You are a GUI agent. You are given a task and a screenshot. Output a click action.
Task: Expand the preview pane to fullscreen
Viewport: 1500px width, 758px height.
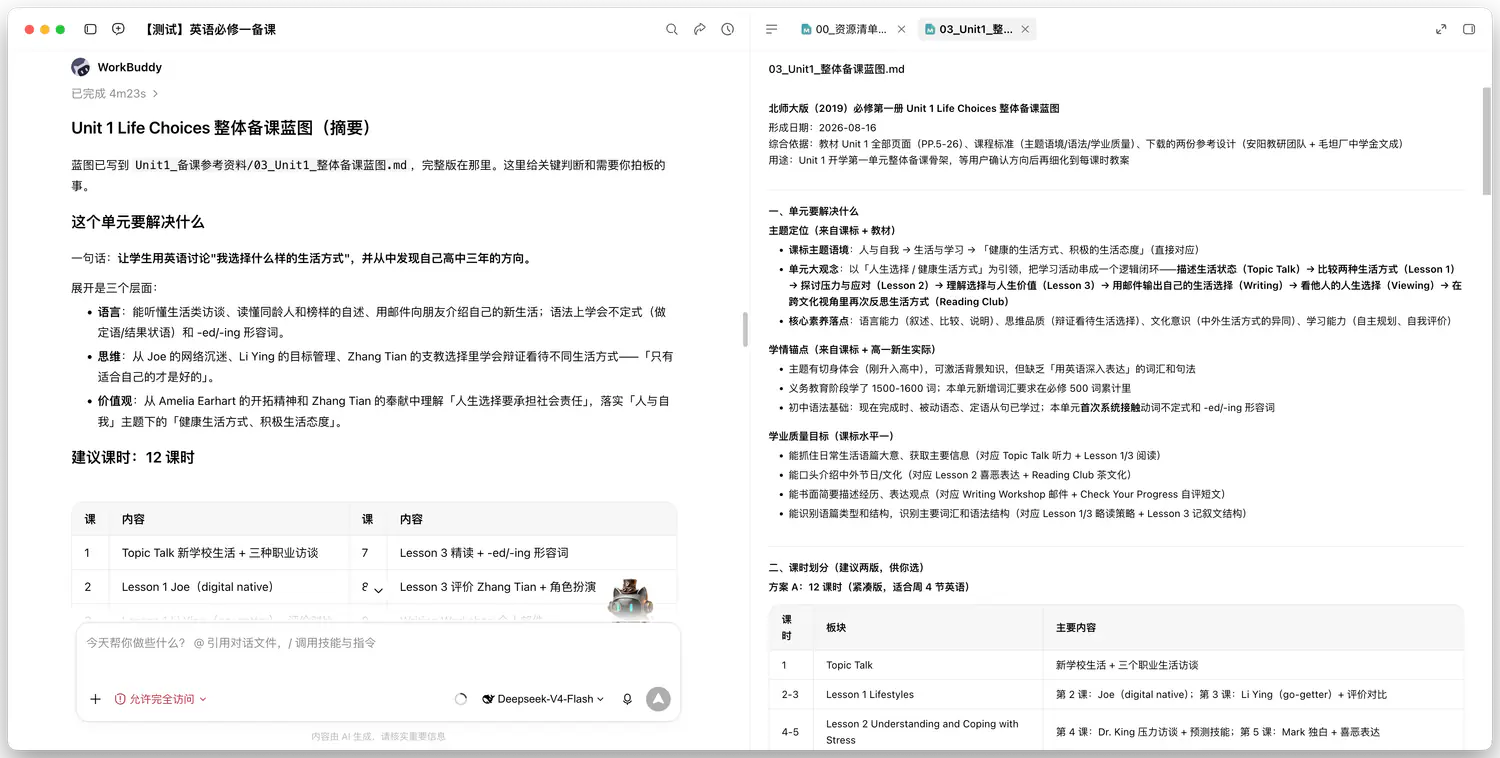(1441, 30)
